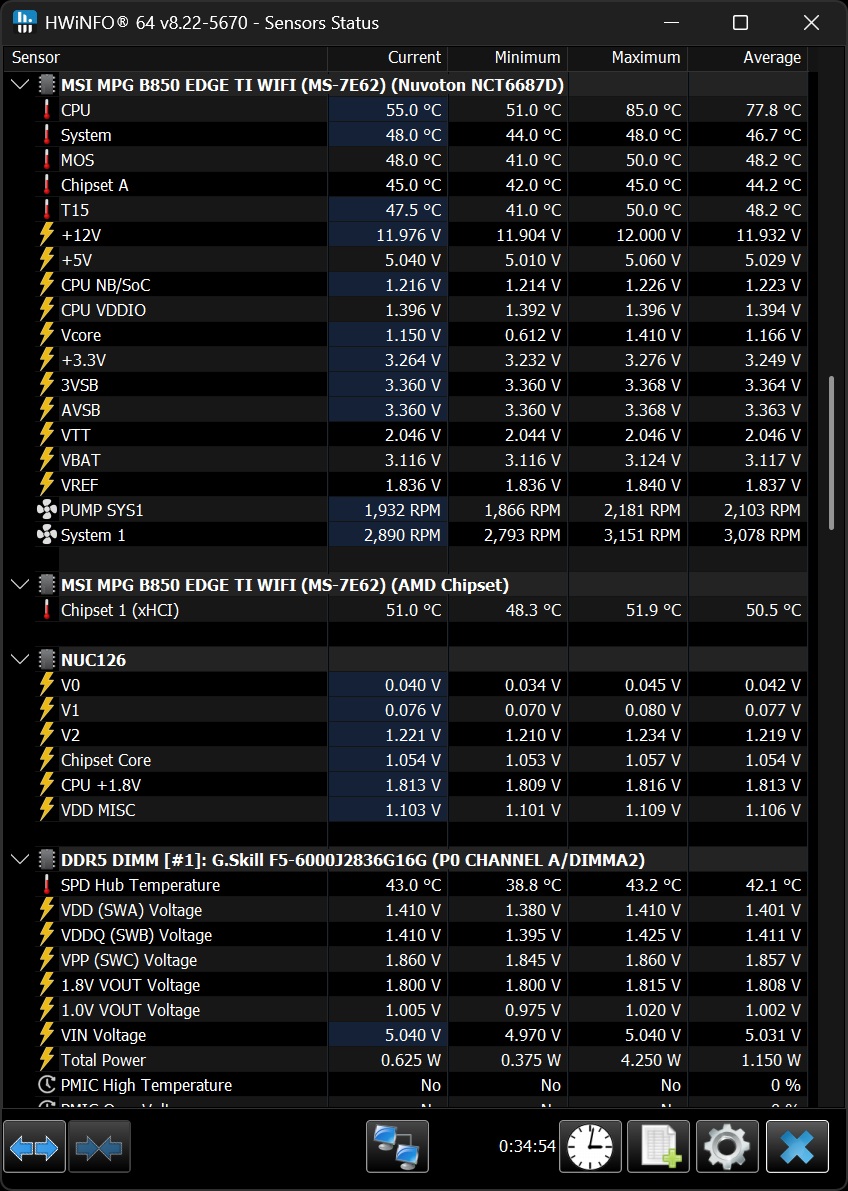
Task: Open the network remote monitoring icon
Action: pyautogui.click(x=397, y=1146)
